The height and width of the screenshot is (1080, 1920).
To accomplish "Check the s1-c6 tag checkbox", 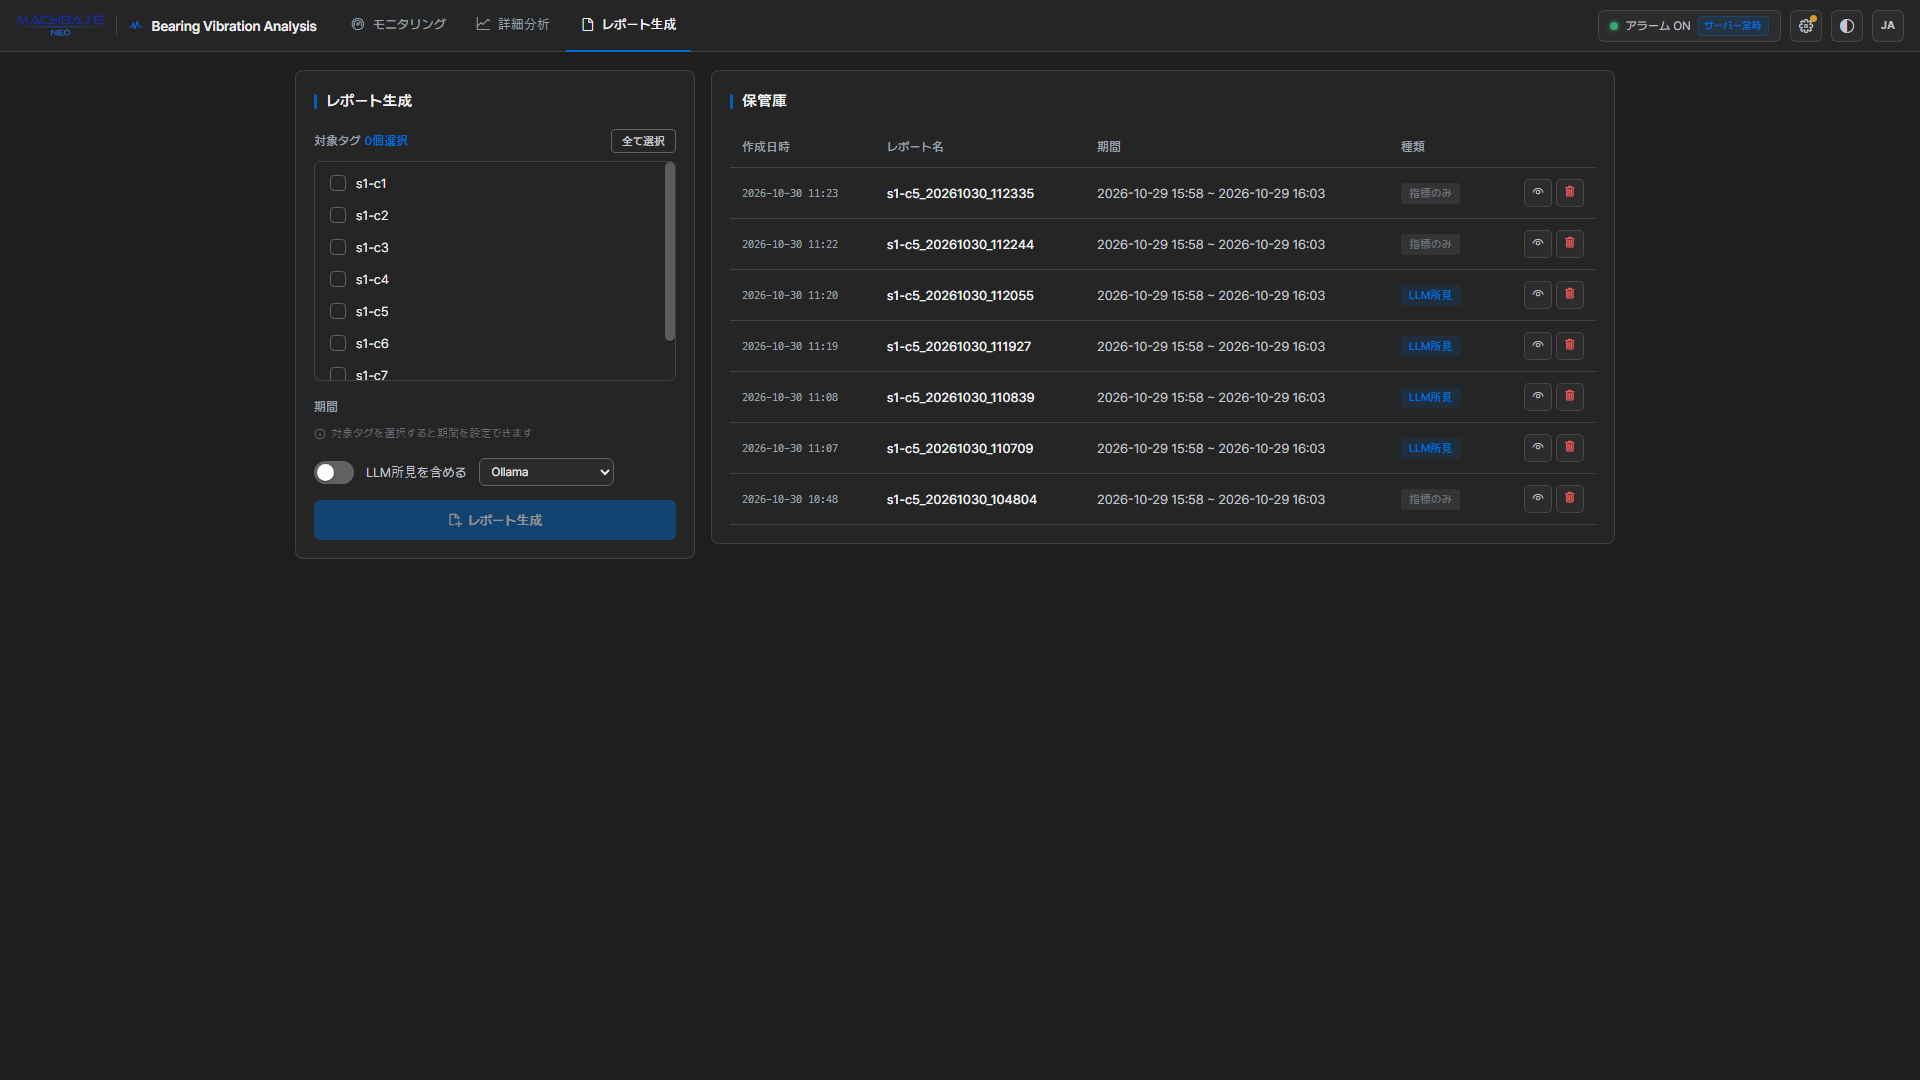I will (338, 343).
